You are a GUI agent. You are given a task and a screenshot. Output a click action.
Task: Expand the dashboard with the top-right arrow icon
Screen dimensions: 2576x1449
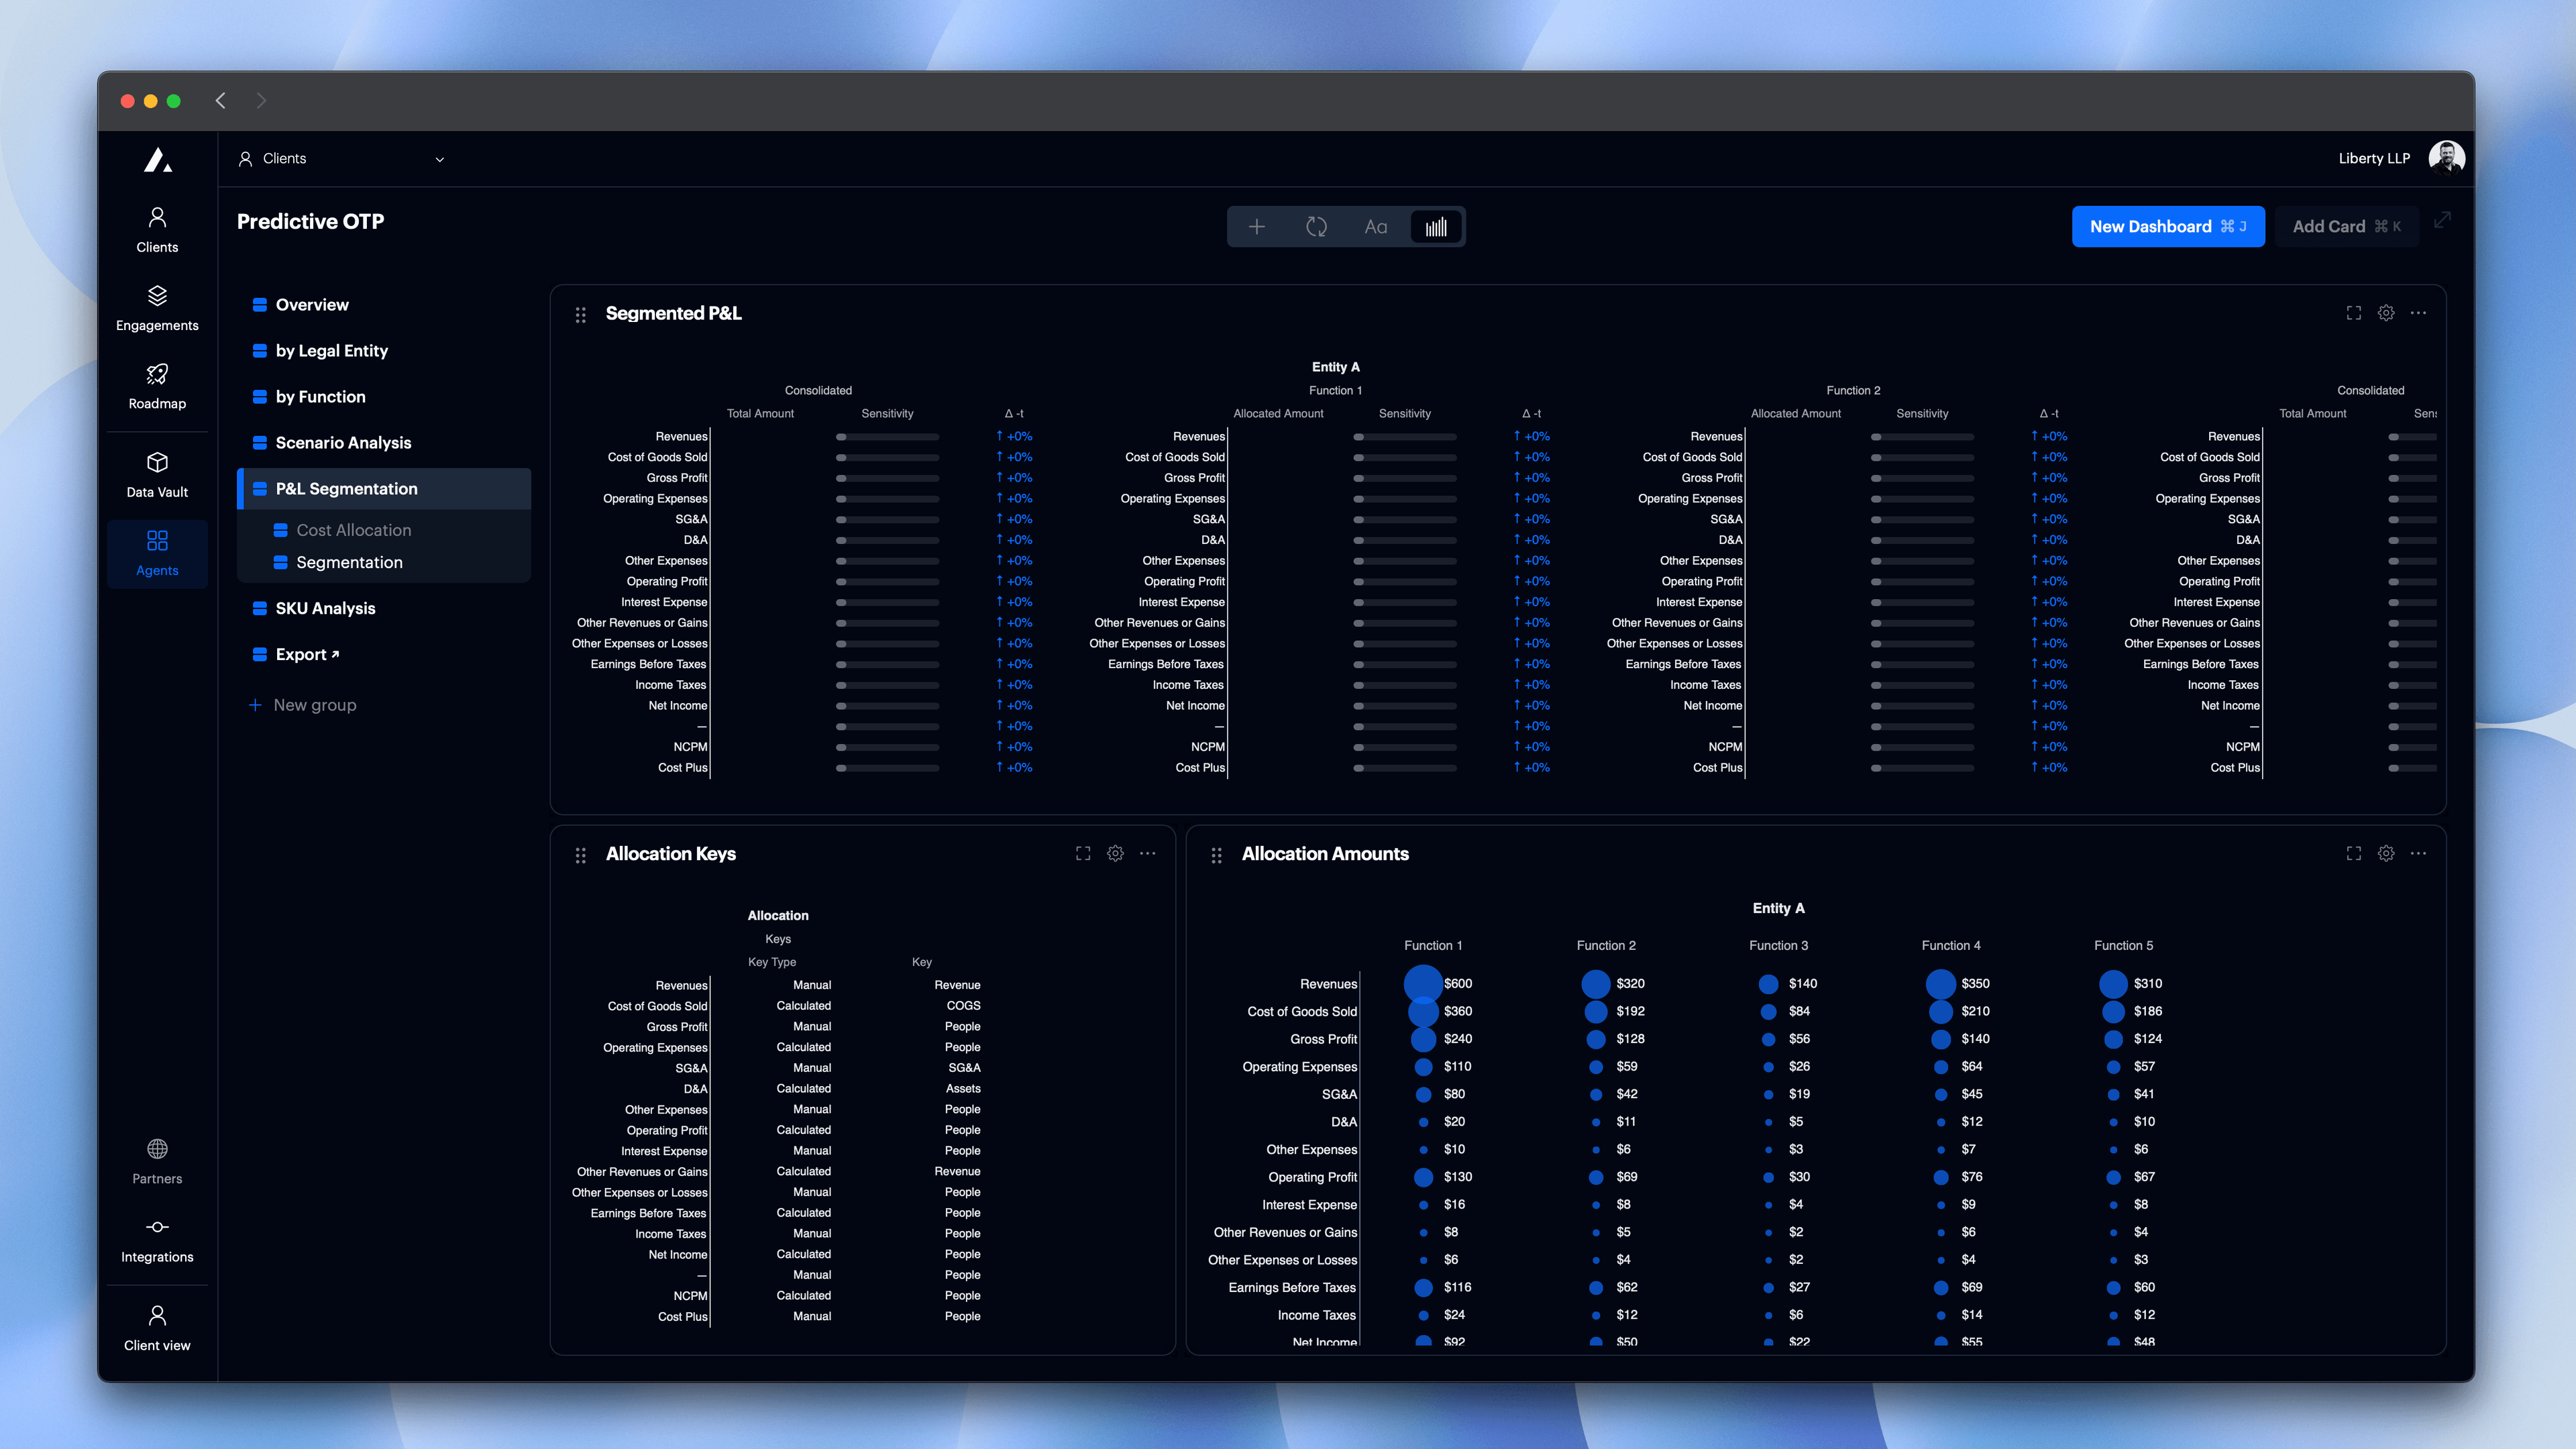[x=2442, y=220]
